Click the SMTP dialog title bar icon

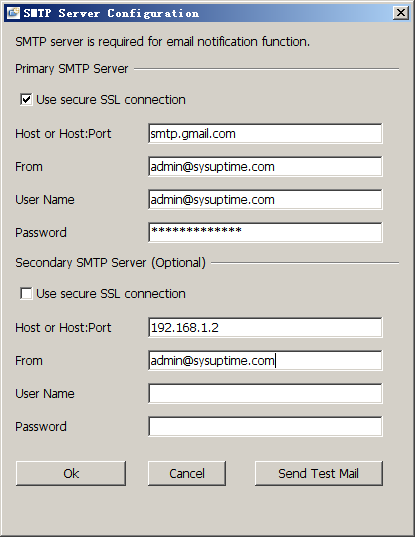(13, 13)
